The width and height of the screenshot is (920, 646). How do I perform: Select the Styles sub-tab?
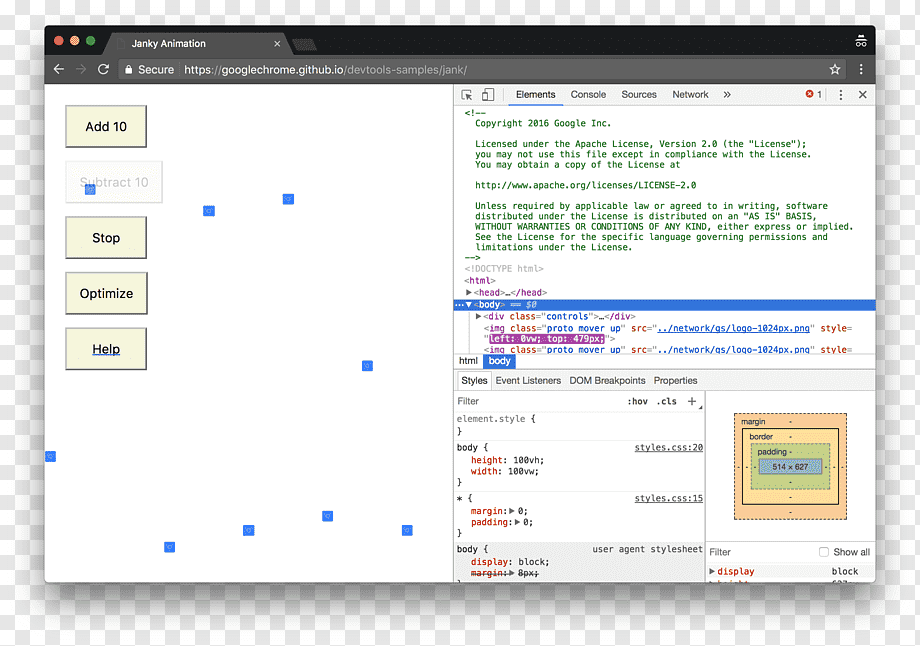474,380
